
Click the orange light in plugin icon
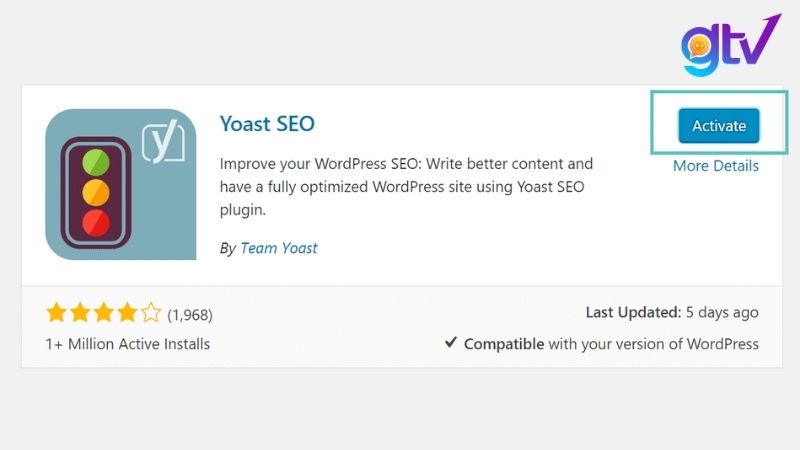tap(95, 190)
